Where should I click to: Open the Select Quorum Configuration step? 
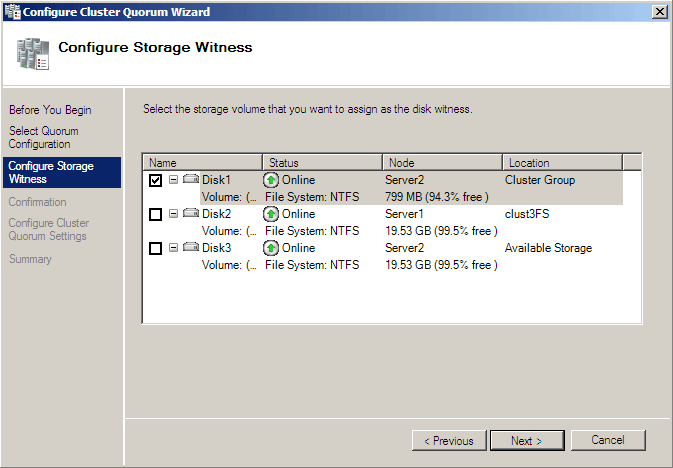(44, 137)
